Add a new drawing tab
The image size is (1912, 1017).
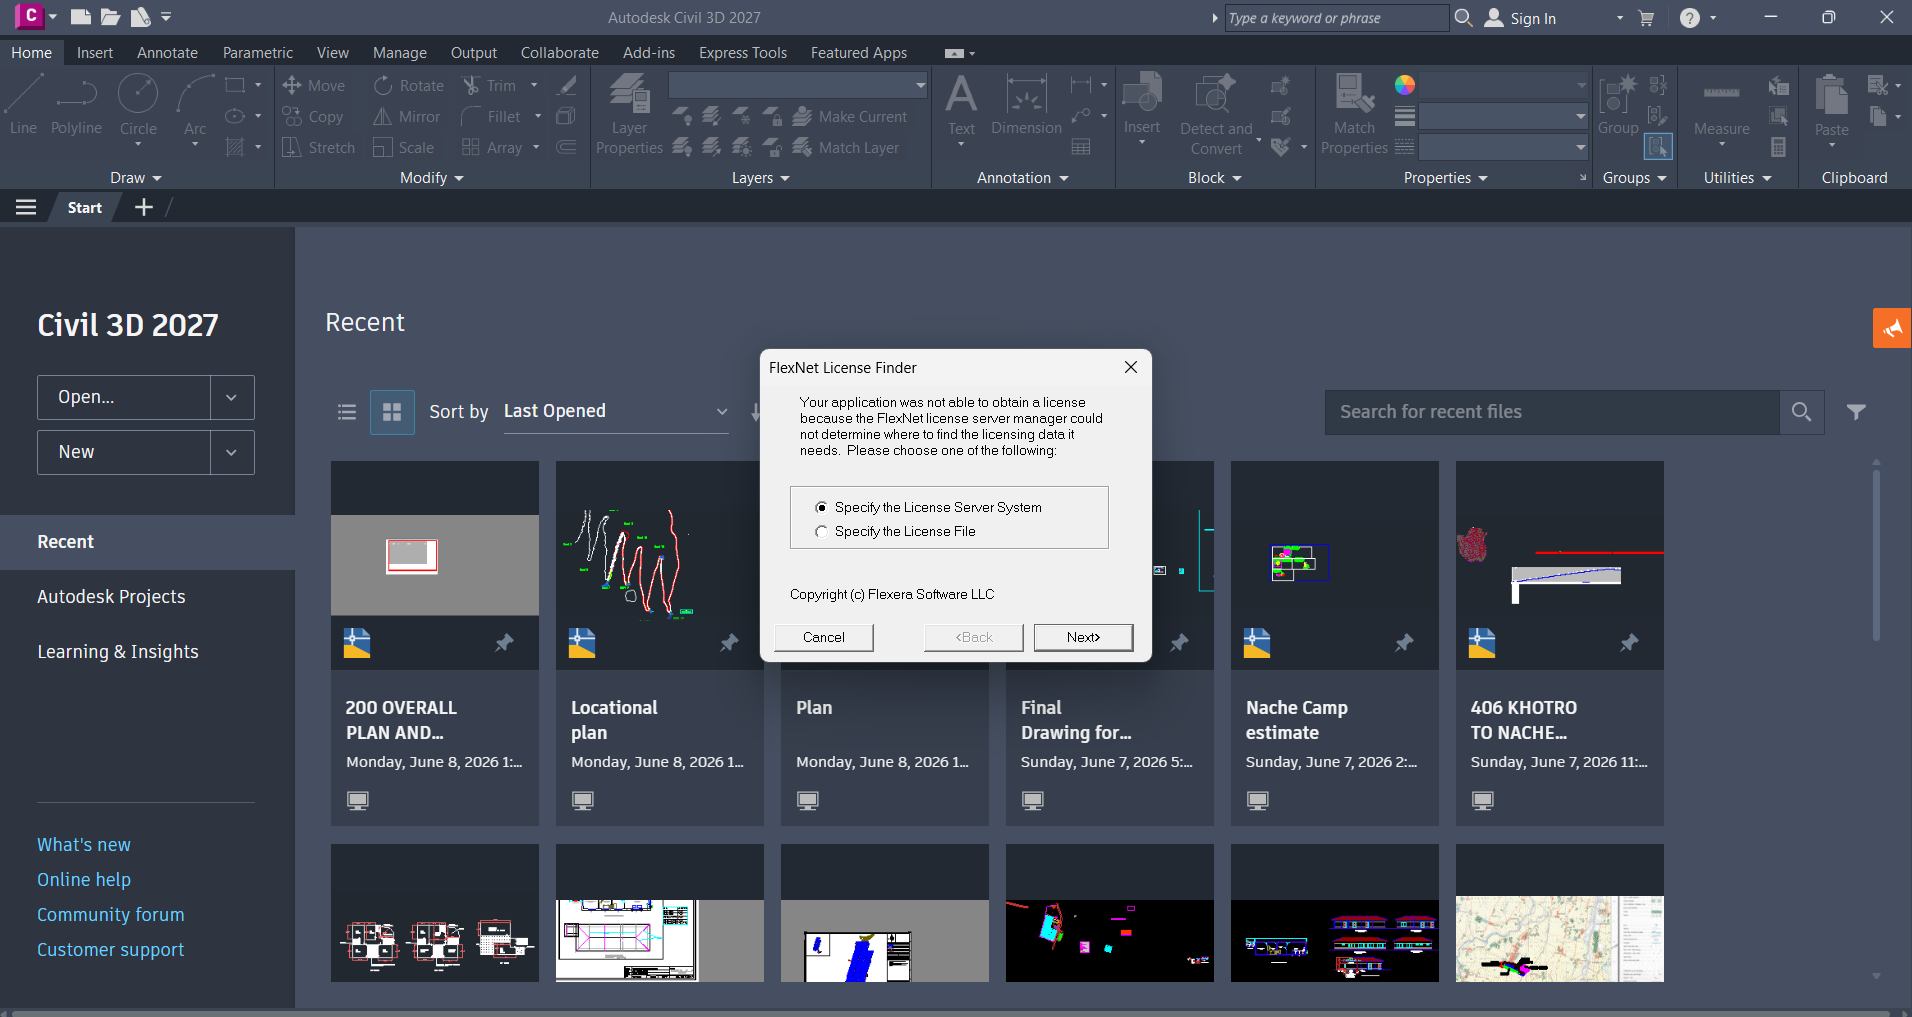tap(144, 207)
